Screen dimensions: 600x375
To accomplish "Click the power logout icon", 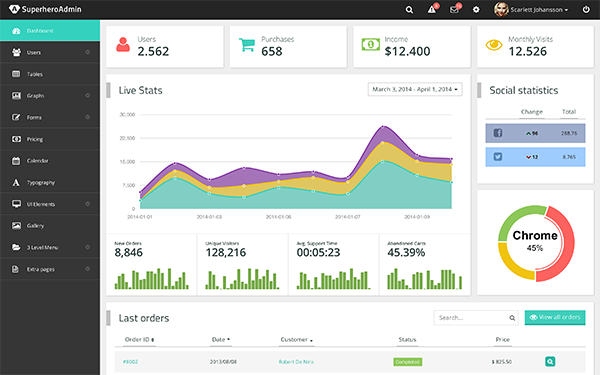I will (586, 10).
